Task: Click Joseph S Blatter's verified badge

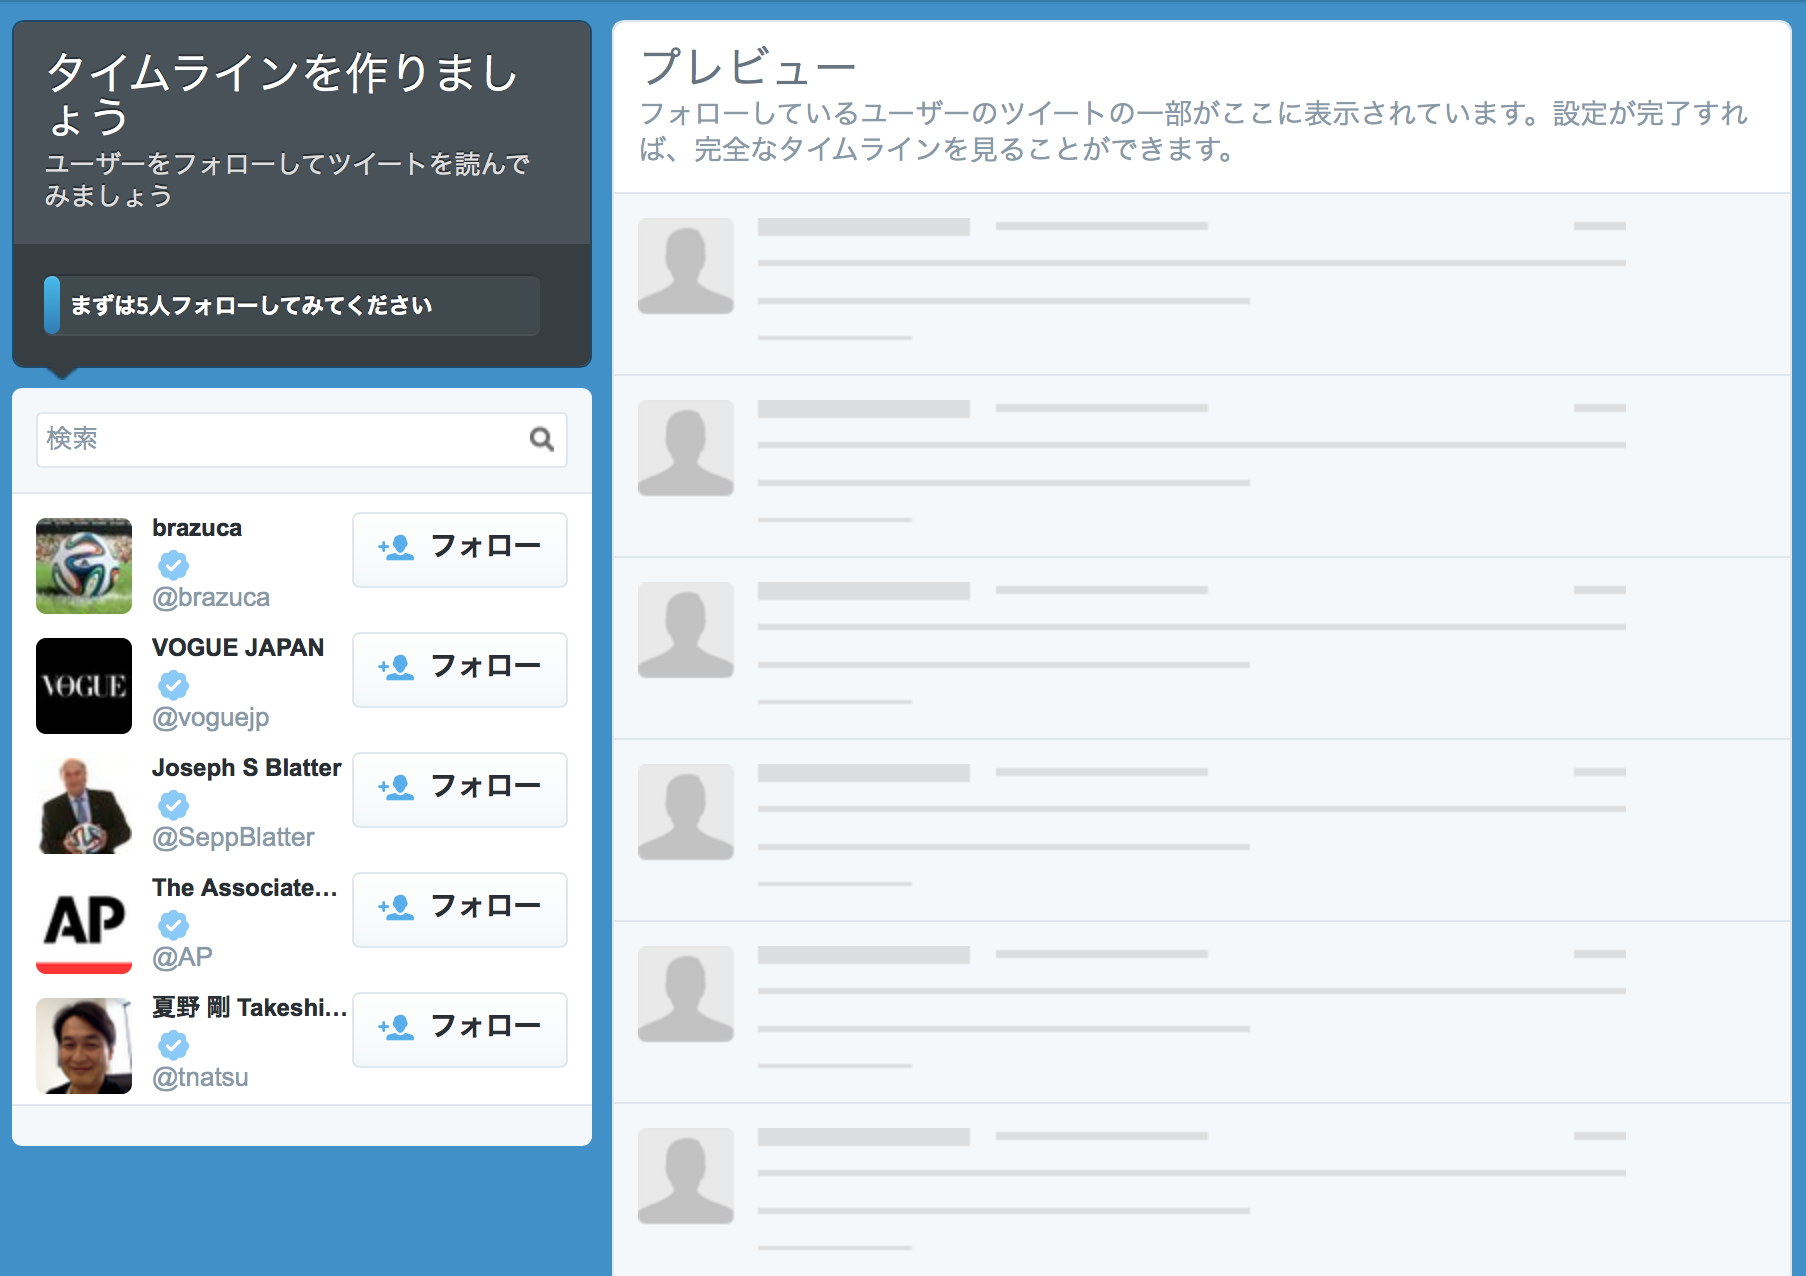Action: (173, 805)
